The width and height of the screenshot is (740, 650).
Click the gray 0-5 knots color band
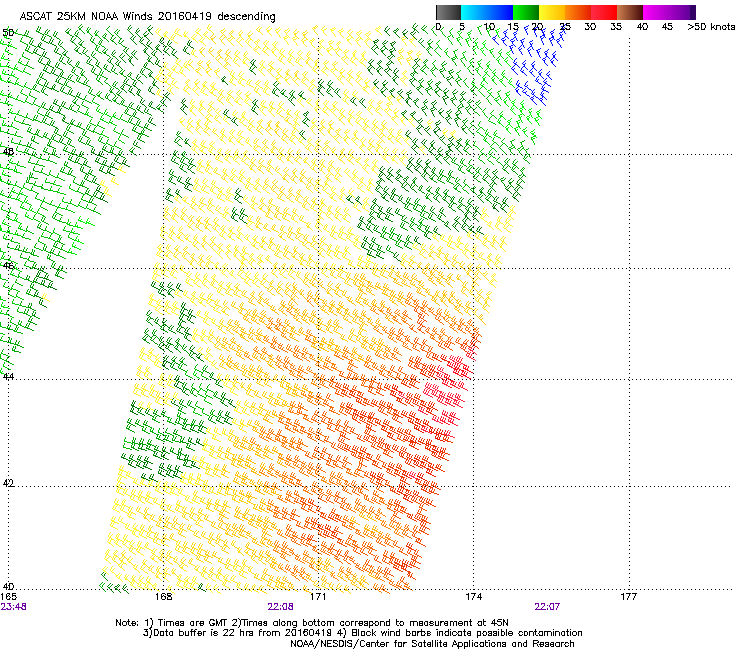click(448, 12)
